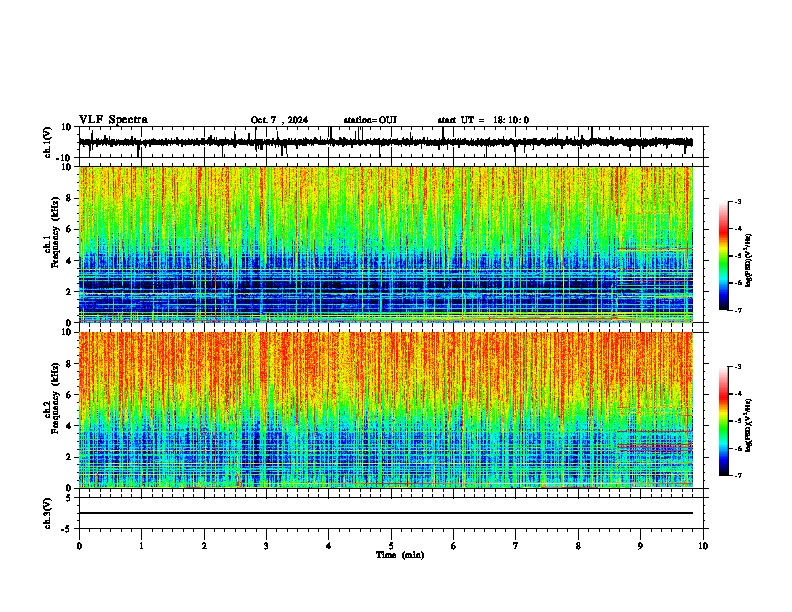The image size is (792, 612).
Task: Click the 'ch.1(V)' waveform axis label
Action: coord(48,142)
